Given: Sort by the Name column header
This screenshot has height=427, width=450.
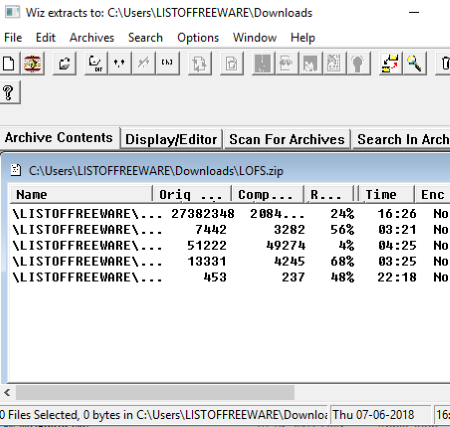Looking at the screenshot, I should [x=81, y=195].
